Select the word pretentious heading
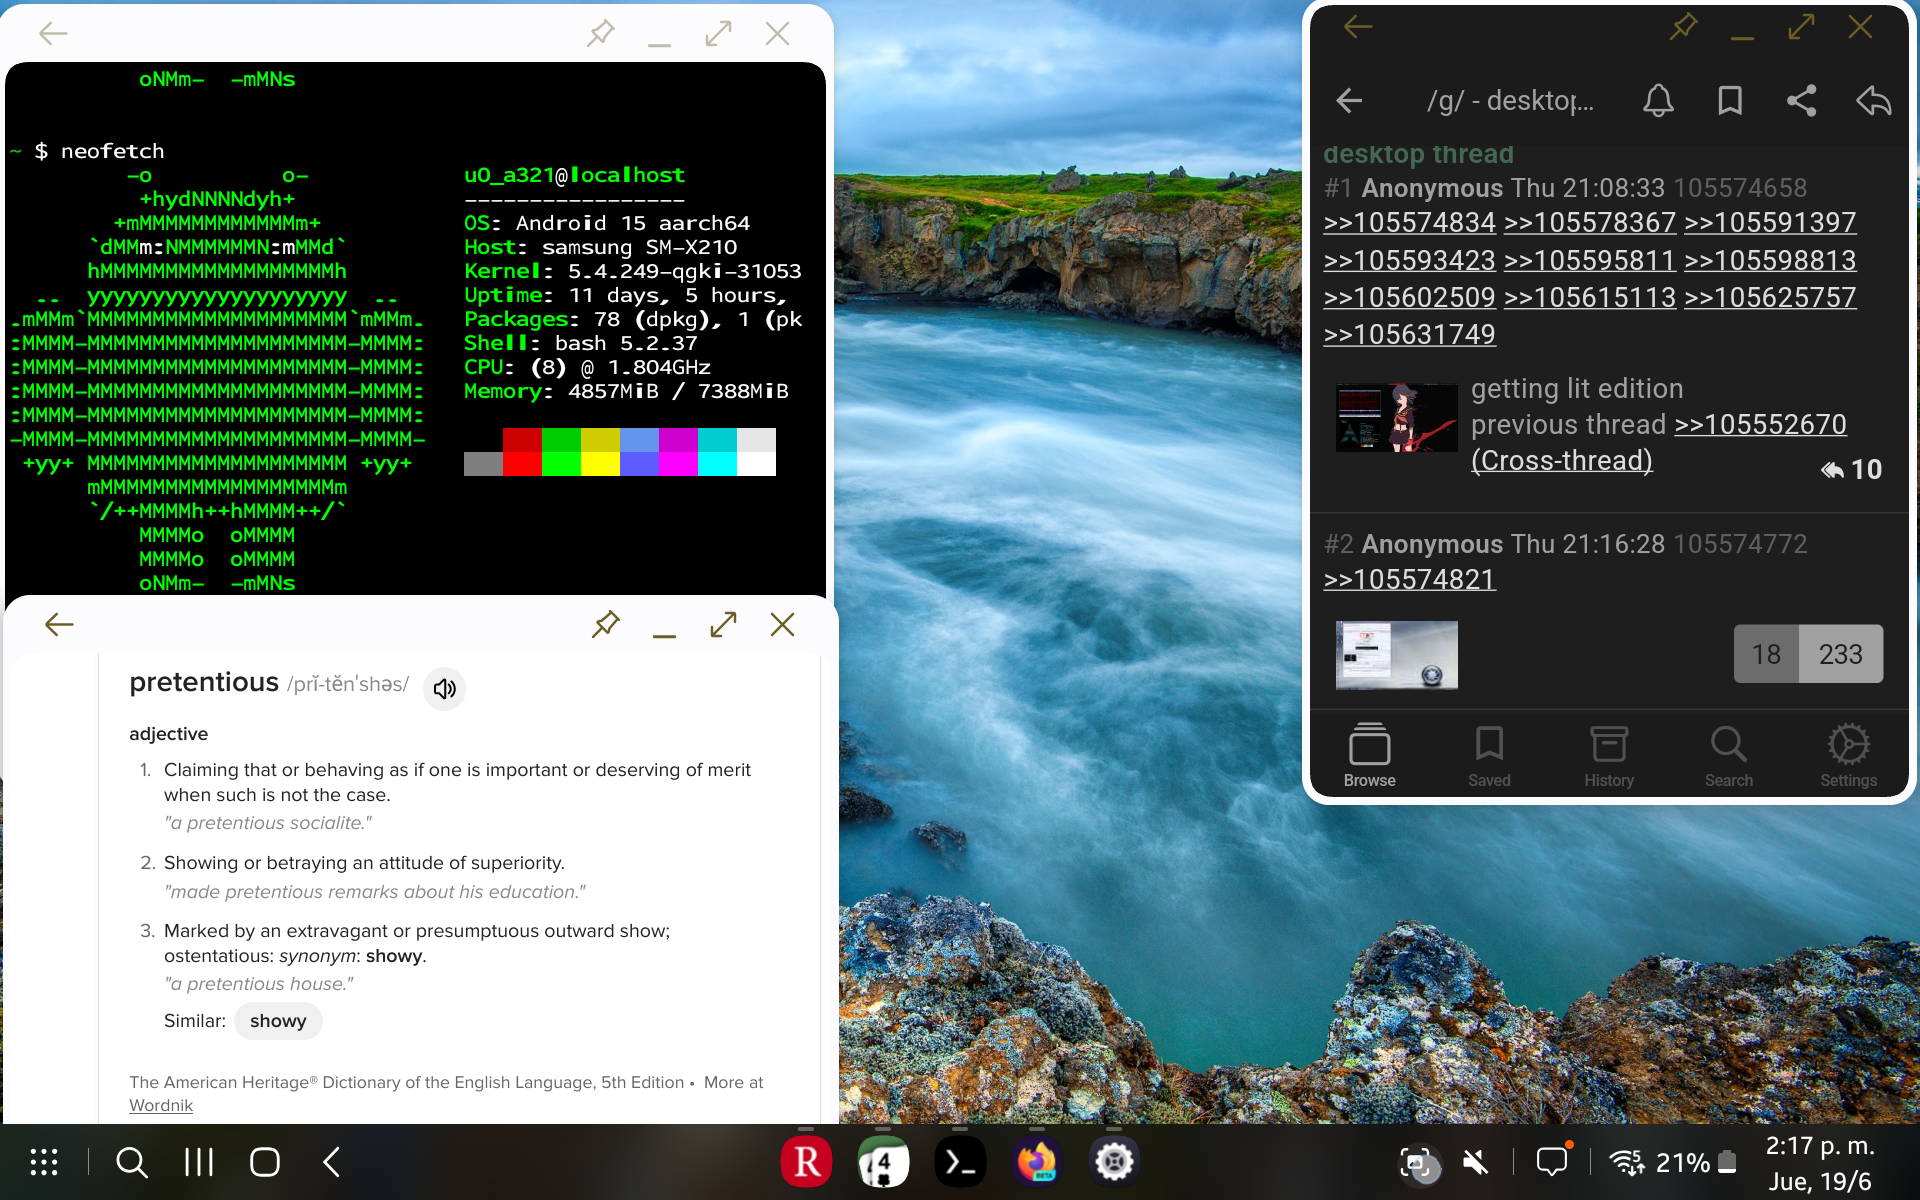Image resolution: width=1920 pixels, height=1200 pixels. point(204,682)
